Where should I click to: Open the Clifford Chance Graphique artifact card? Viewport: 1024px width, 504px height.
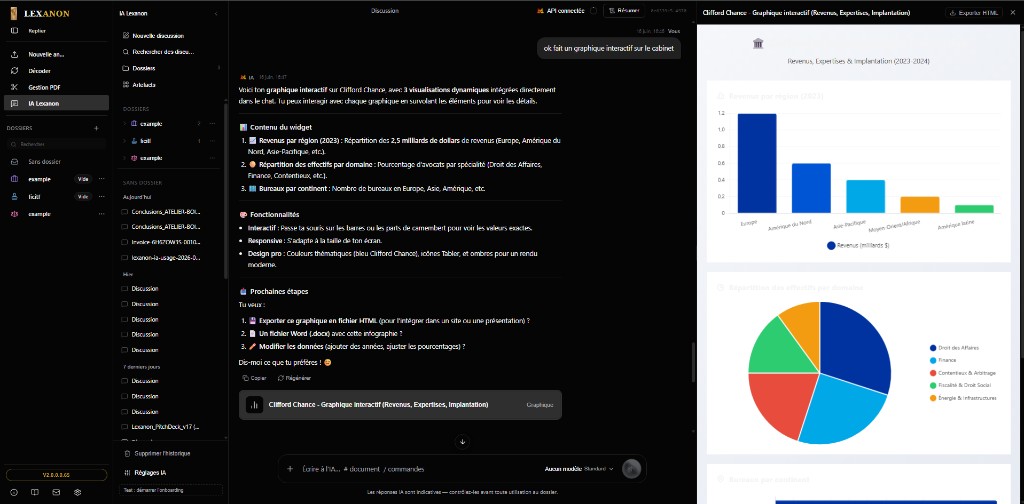pos(400,405)
